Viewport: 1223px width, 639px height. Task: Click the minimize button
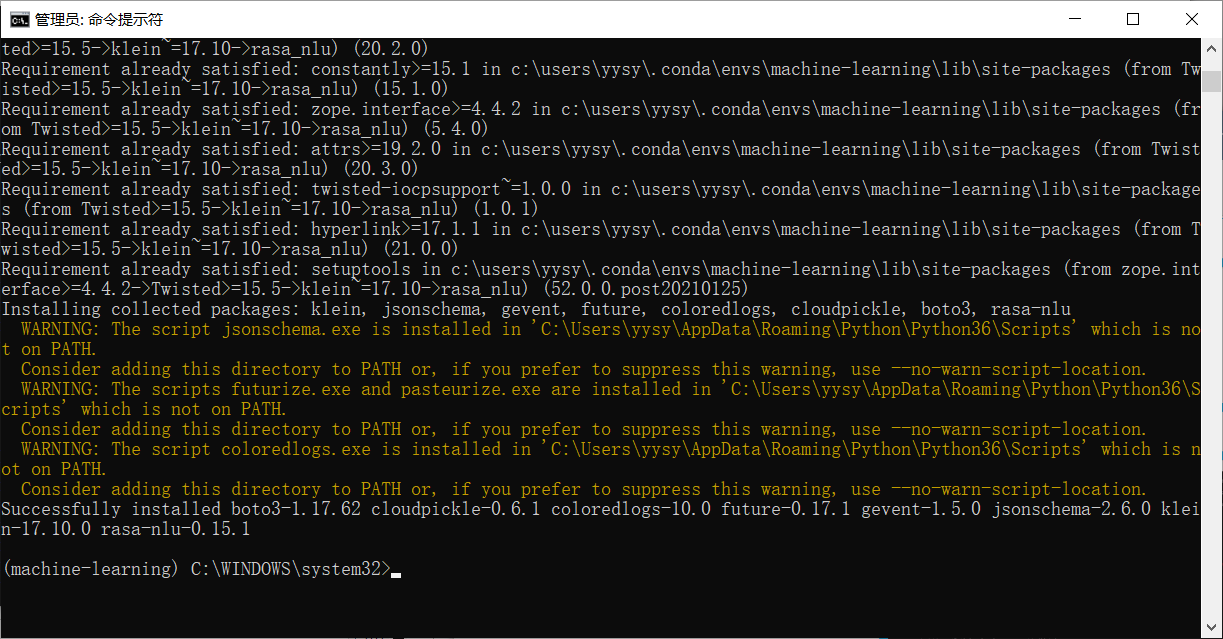coord(1076,19)
